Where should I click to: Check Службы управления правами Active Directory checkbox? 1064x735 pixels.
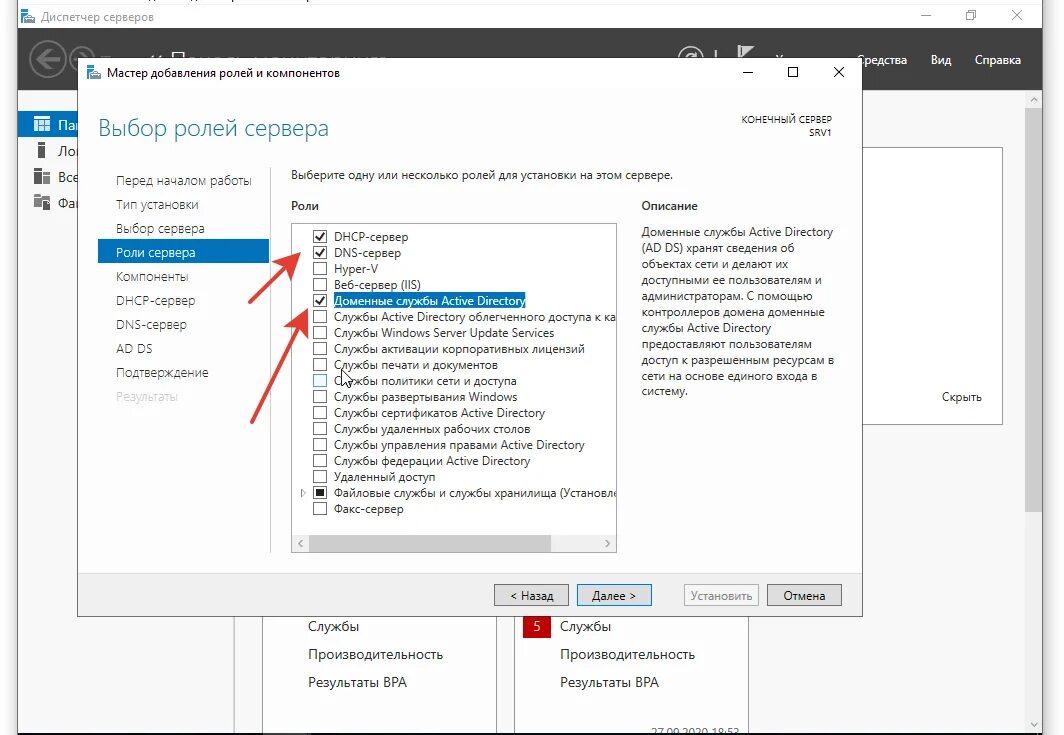click(x=320, y=445)
